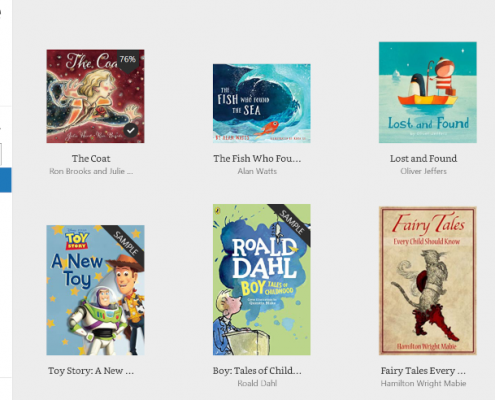
Task: Open Toy Story: A New Toy cover
Action: pyautogui.click(x=95, y=290)
